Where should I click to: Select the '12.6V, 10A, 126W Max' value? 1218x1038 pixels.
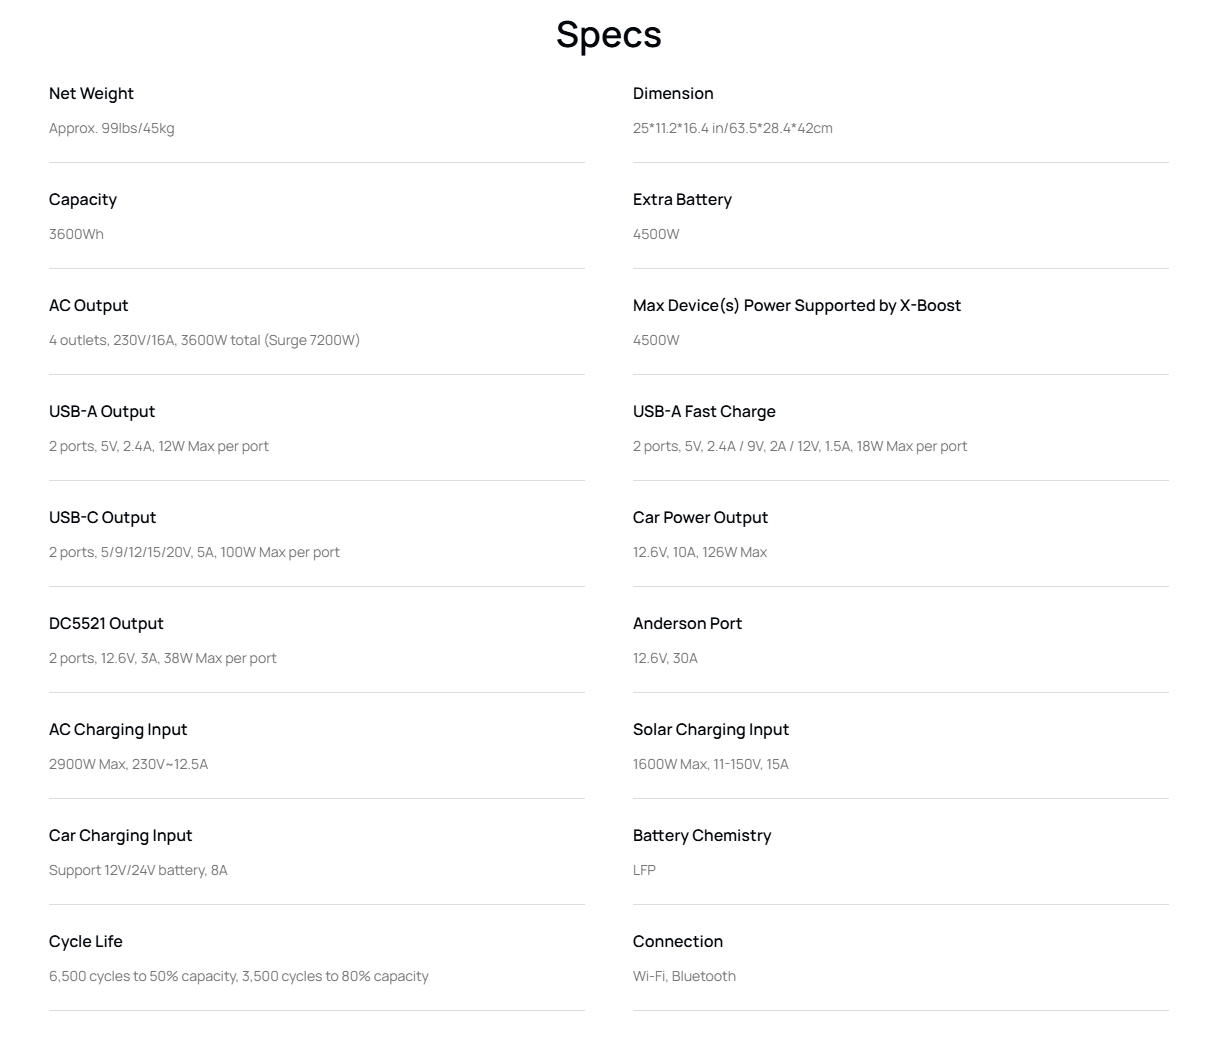(x=699, y=552)
